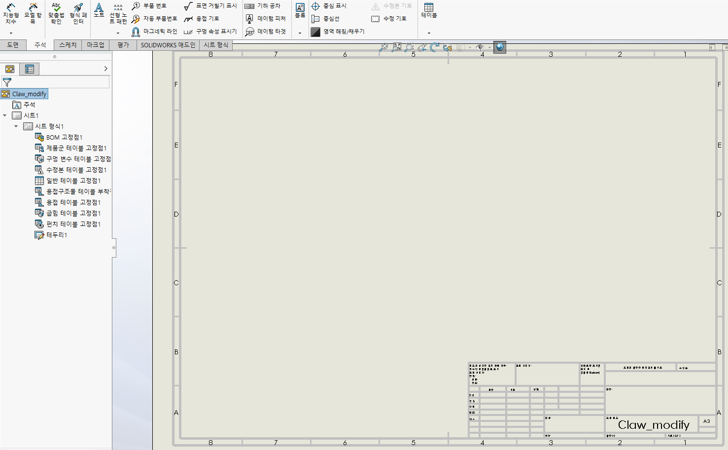Activate the 형식 페인터 (Format Painter) tool

click(78, 13)
